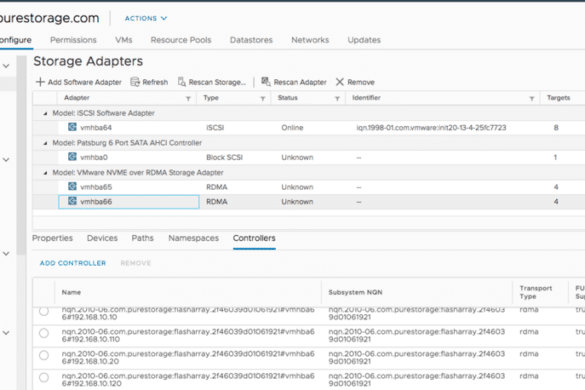Switch to the Configure tab
Viewport: 585px width, 390px height.
16,40
